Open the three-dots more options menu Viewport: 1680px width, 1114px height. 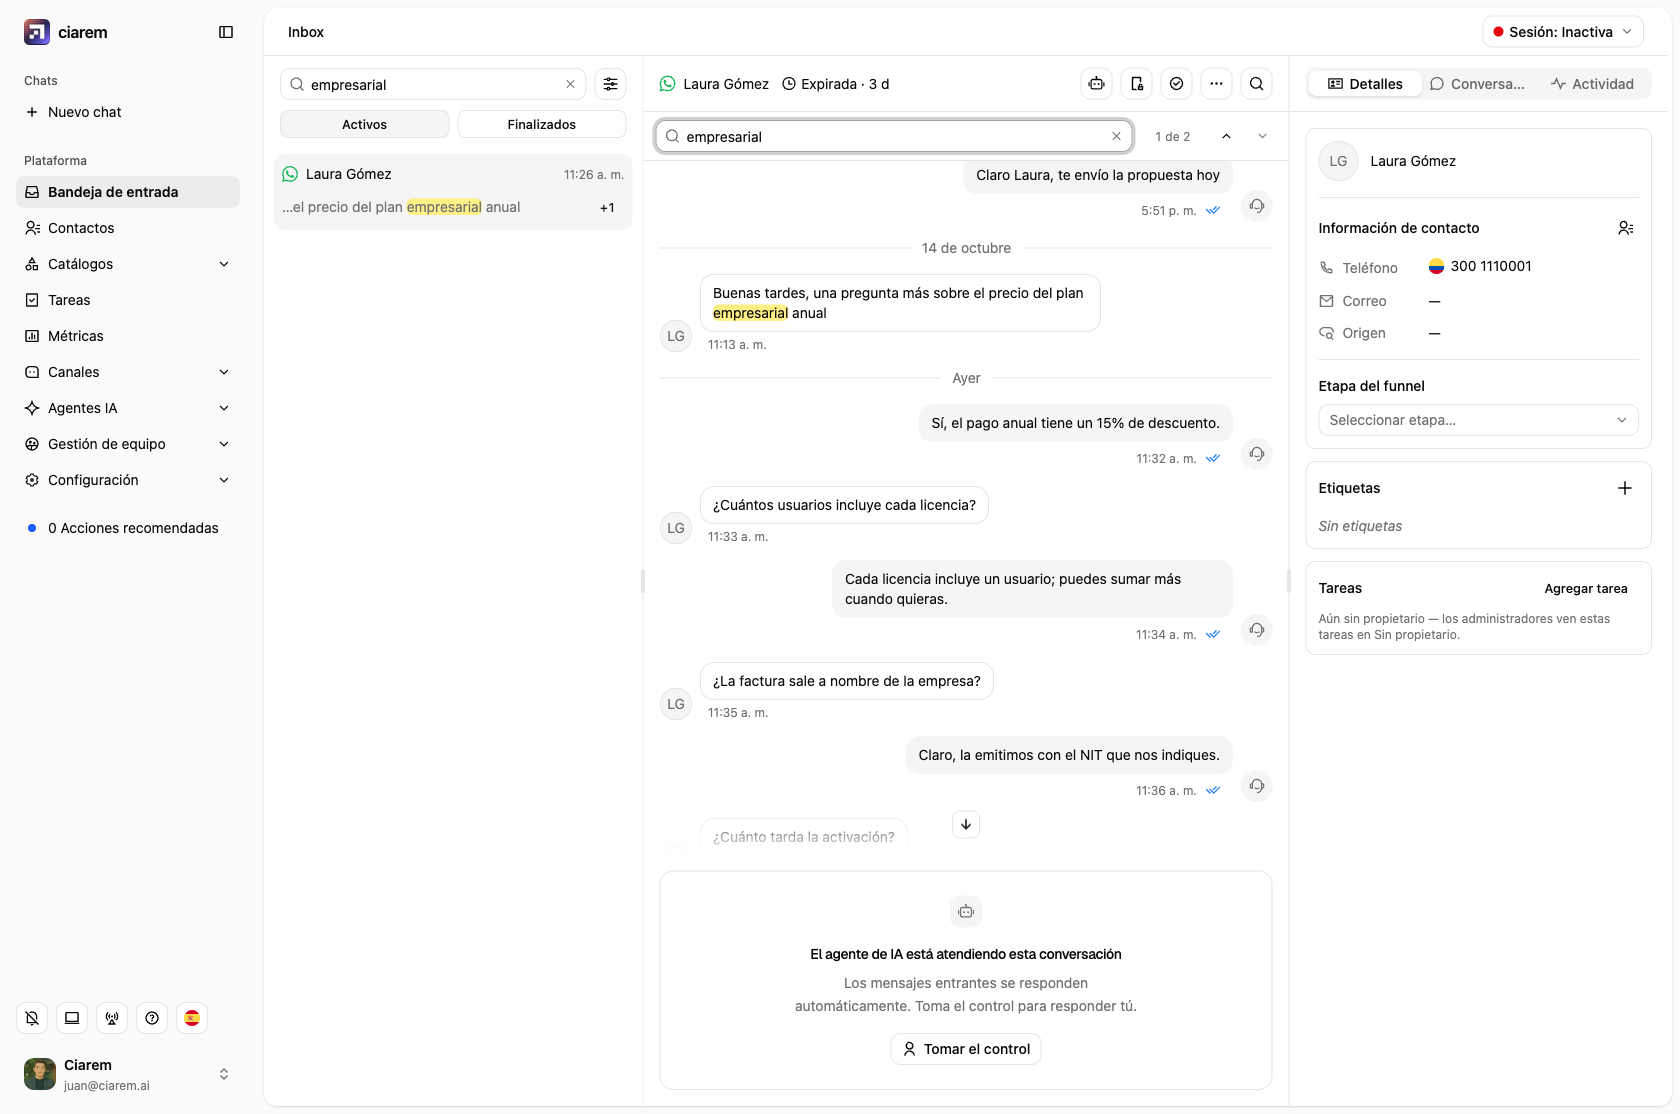1216,84
